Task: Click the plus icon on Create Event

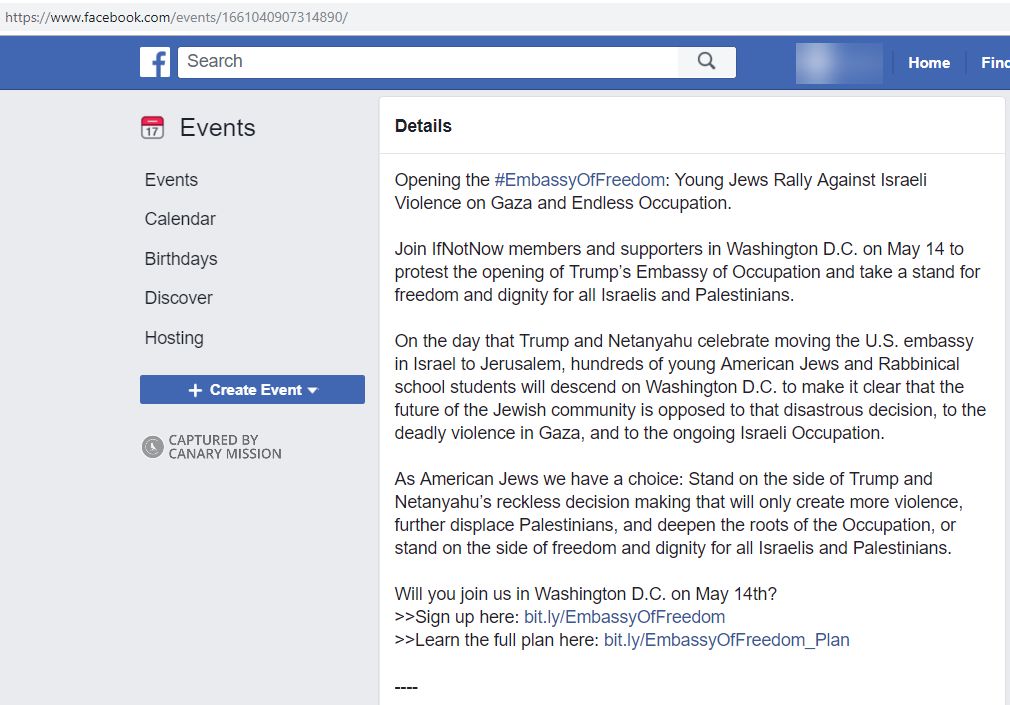Action: click(x=195, y=390)
